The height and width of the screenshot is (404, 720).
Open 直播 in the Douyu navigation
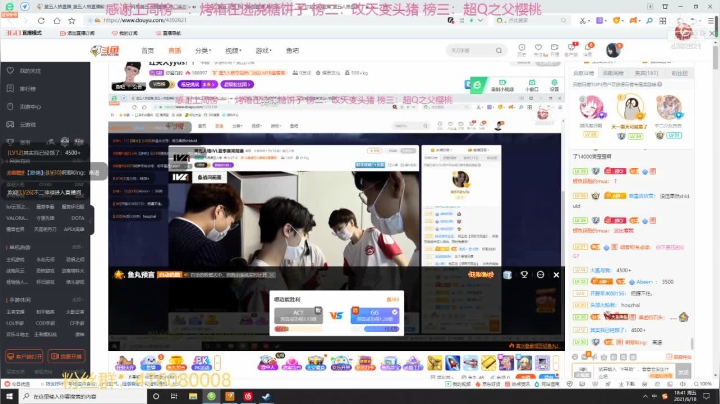coord(174,50)
